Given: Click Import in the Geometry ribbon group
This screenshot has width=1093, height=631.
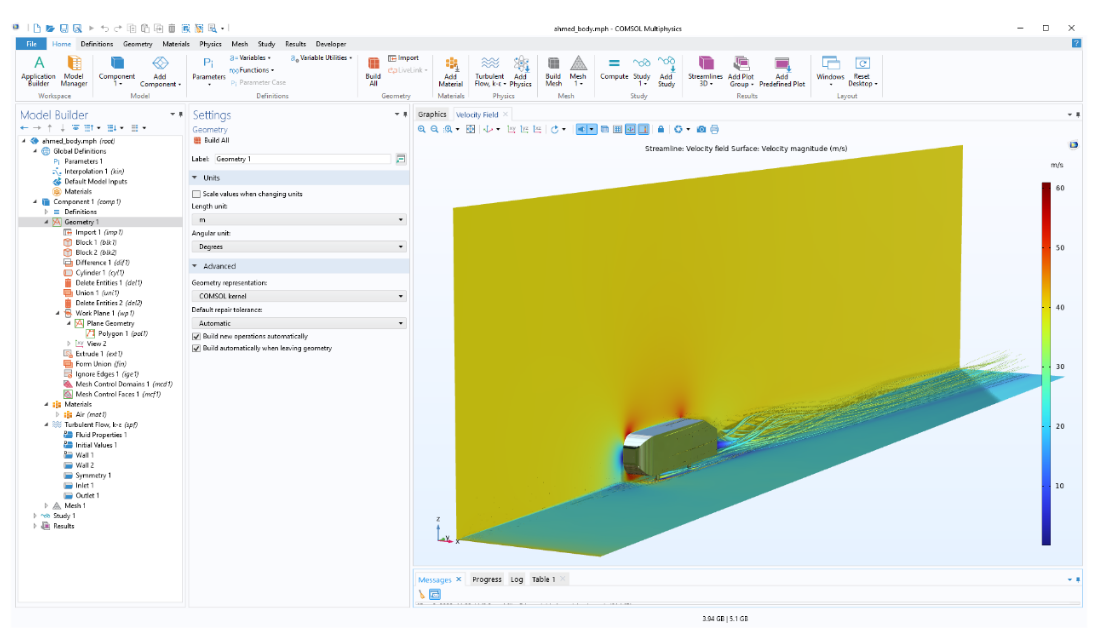Looking at the screenshot, I should pos(404,58).
